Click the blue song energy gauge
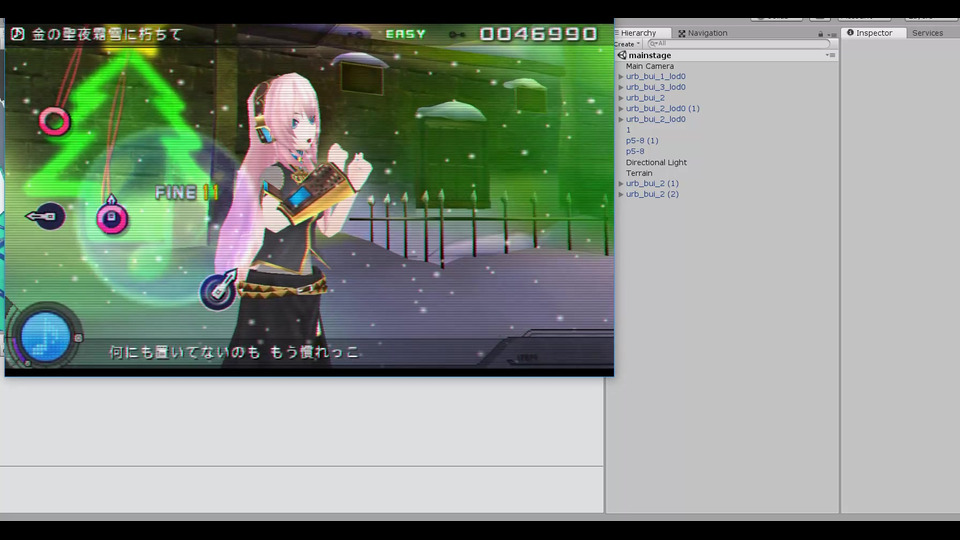The height and width of the screenshot is (540, 960). 45,336
